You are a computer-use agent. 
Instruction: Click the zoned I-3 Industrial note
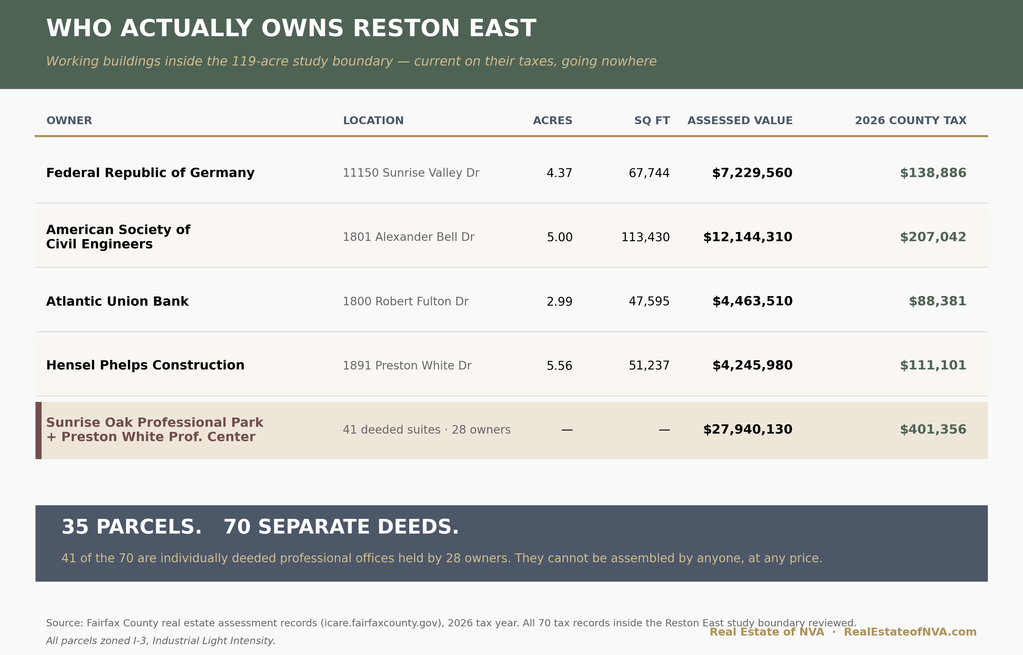[x=160, y=641]
